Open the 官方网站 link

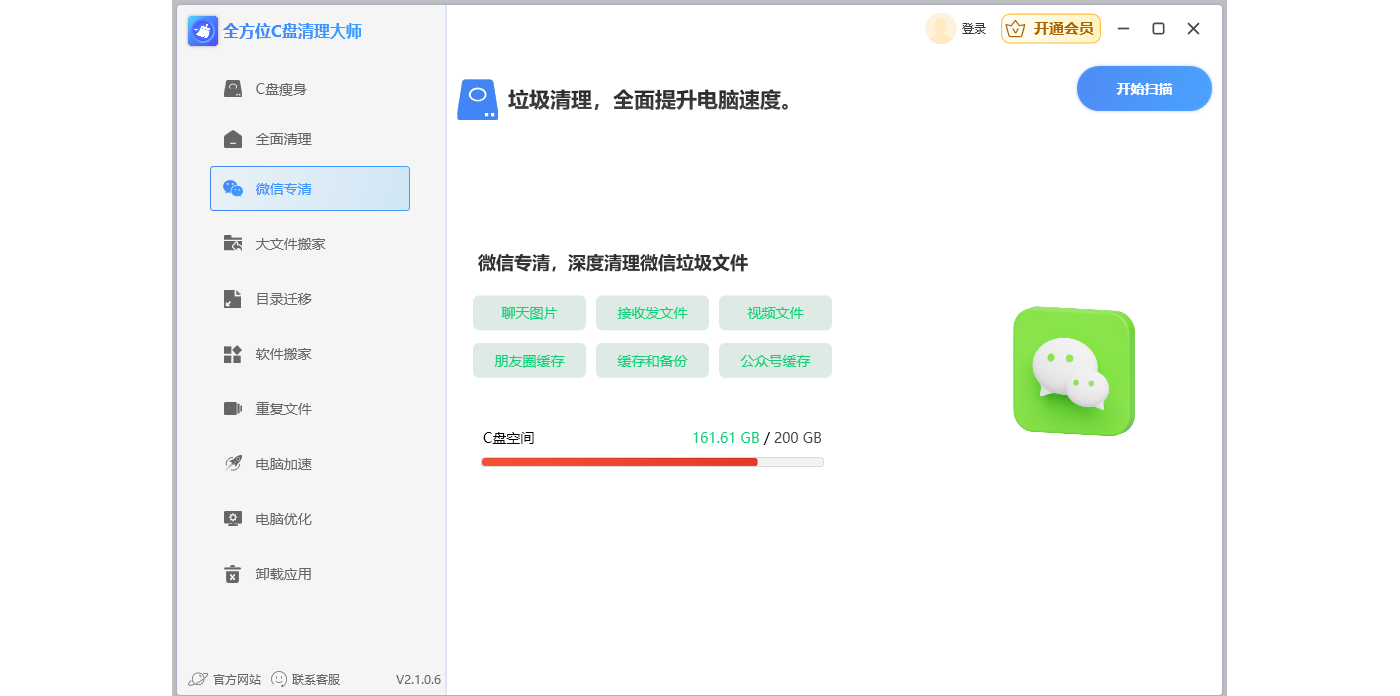coord(225,679)
